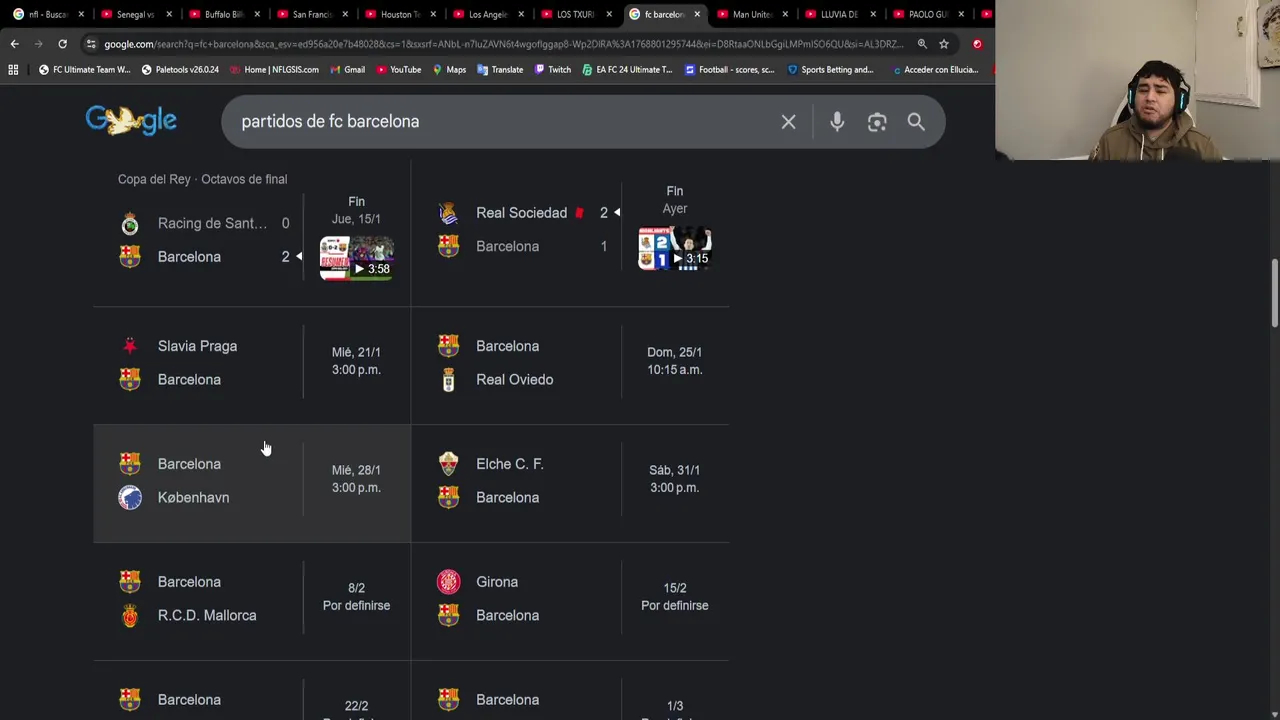Open the Barcelona vs København match
Viewport: 1280px width, 720px height.
(x=252, y=483)
